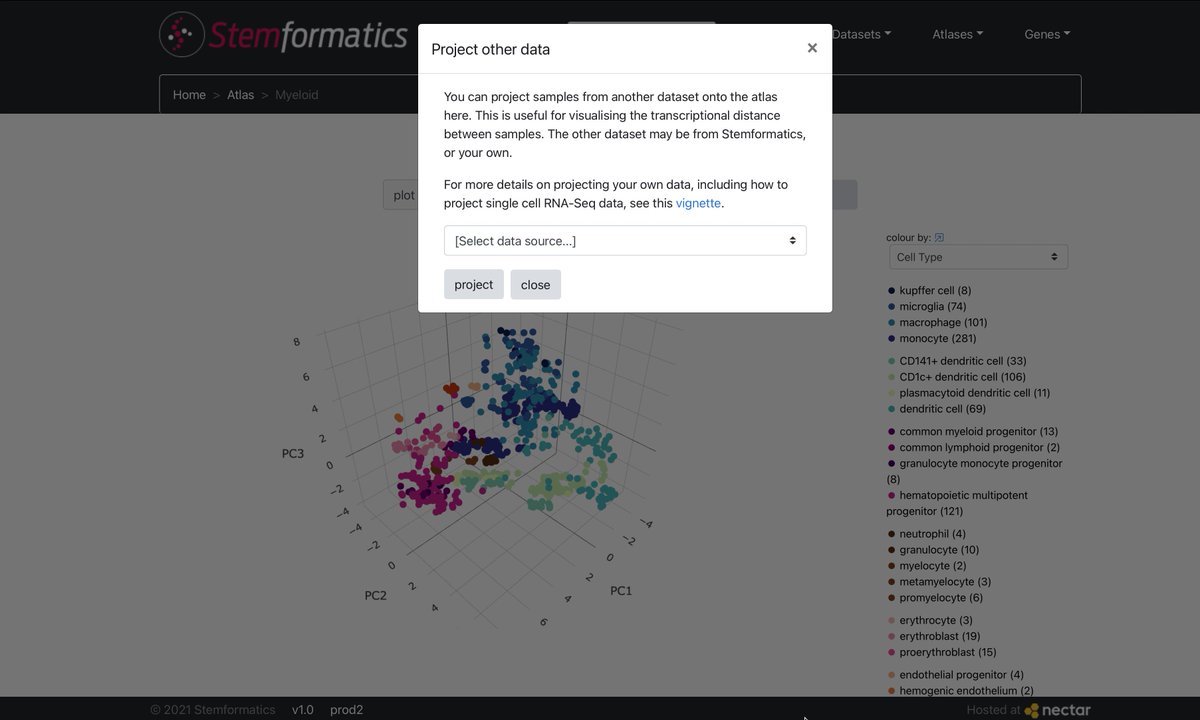This screenshot has width=1200, height=720.
Task: Click the project button
Action: coord(474,285)
